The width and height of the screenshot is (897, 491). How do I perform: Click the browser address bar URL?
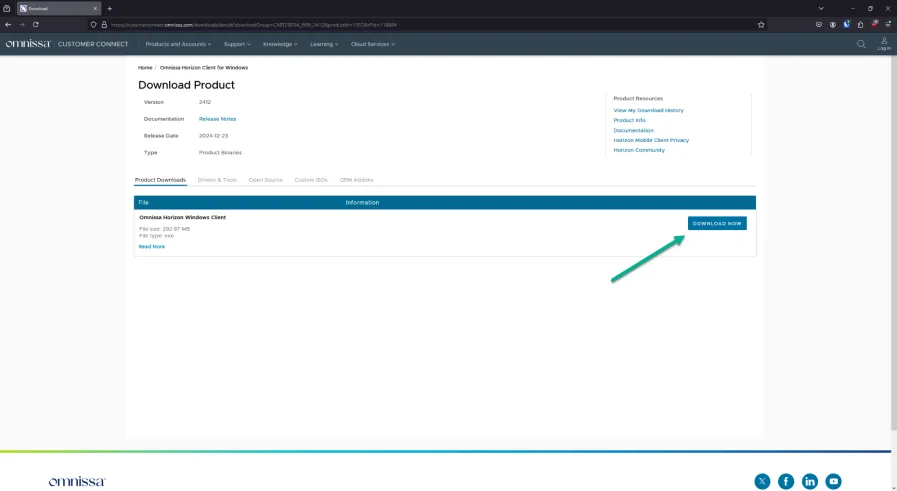click(x=254, y=25)
